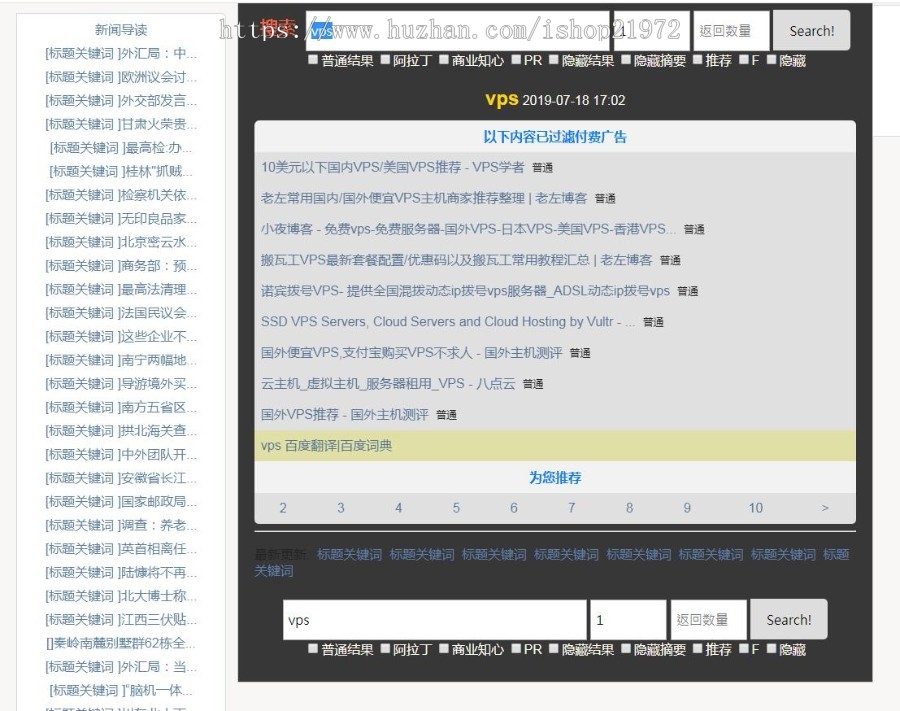Viewport: 900px width, 711px height.
Task: Enable the 推荐 checkbox in the bottom filter row
Action: [698, 650]
